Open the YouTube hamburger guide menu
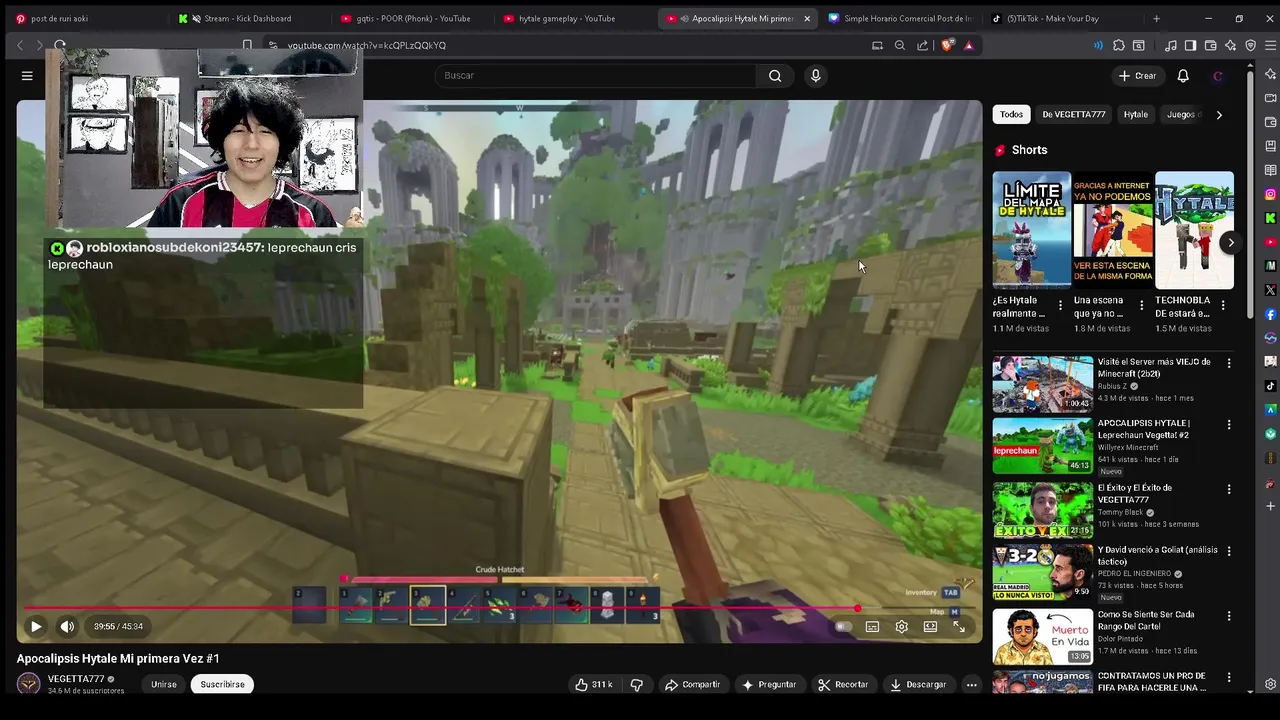1280x720 pixels. (27, 76)
